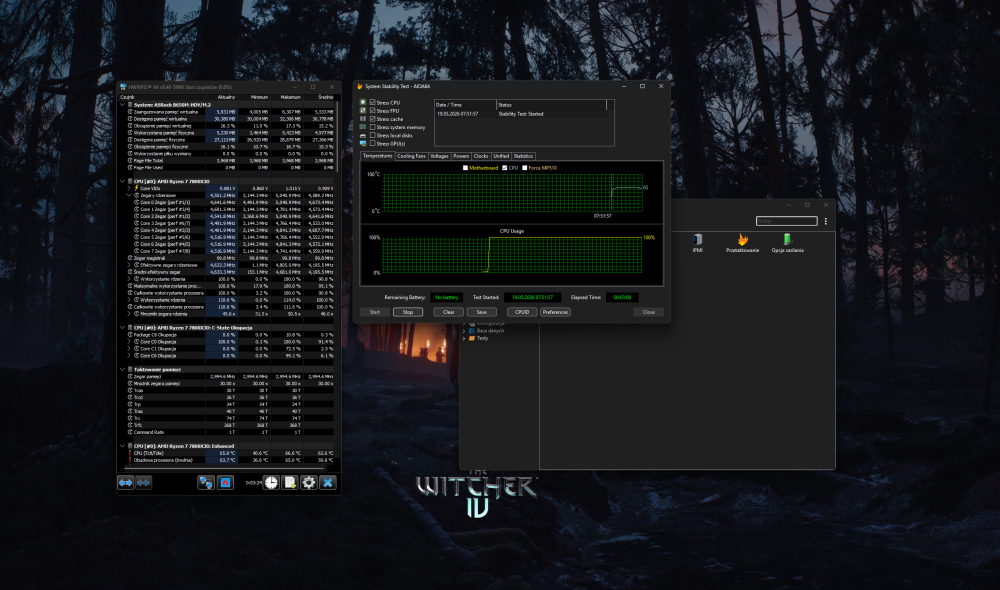Screen dimensions: 1000x590
Task: Collapse the CPU Ryzen C-State Okupacja section
Action: tap(122, 328)
